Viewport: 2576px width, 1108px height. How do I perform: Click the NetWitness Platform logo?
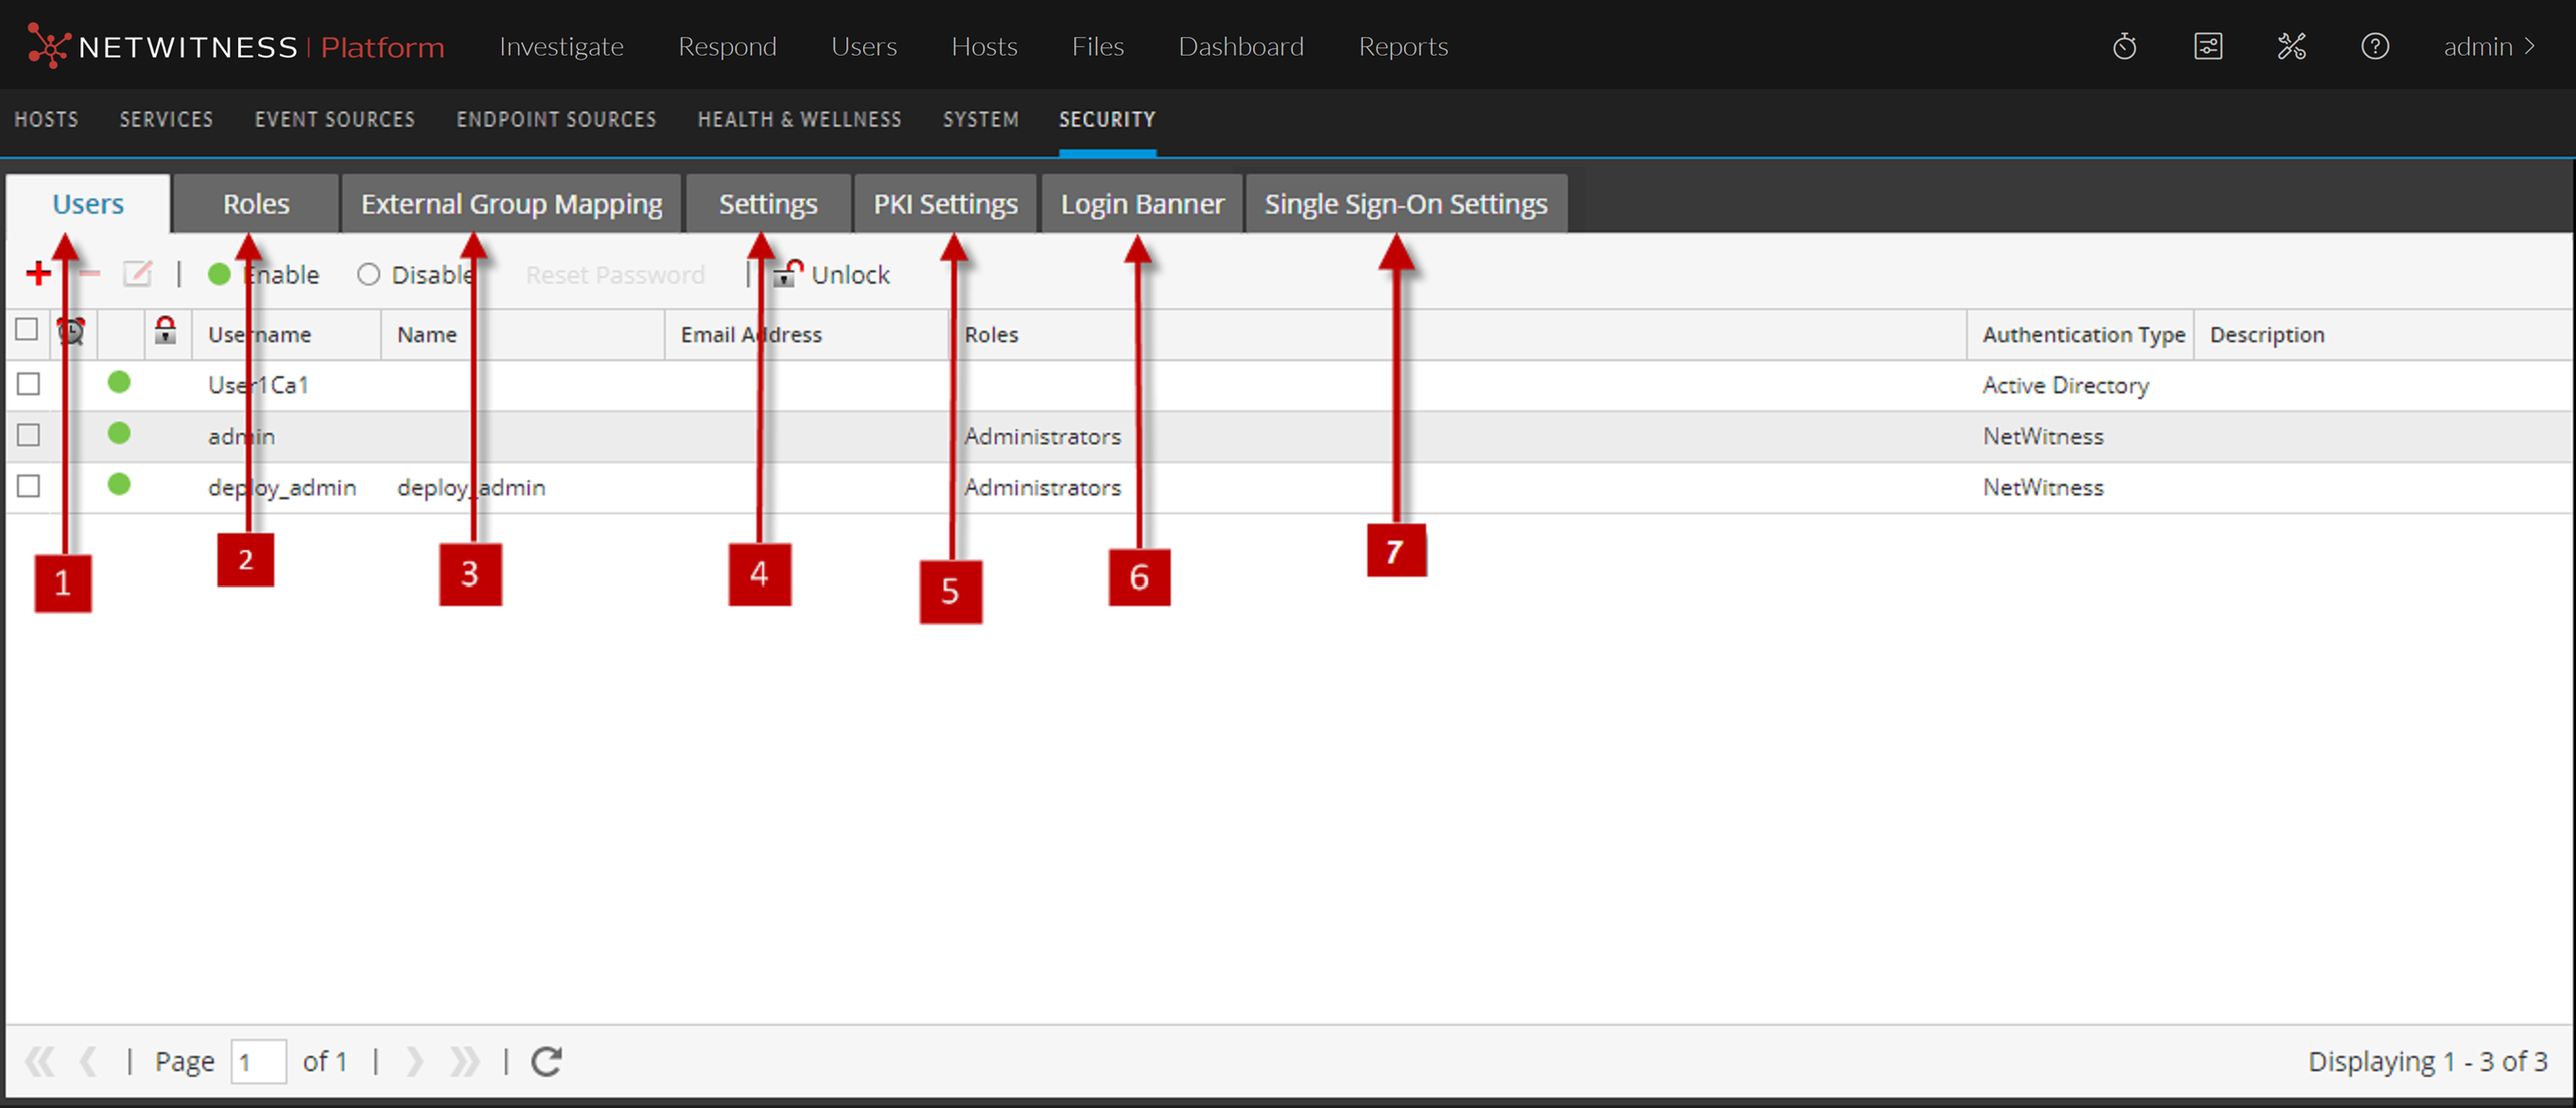(236, 47)
